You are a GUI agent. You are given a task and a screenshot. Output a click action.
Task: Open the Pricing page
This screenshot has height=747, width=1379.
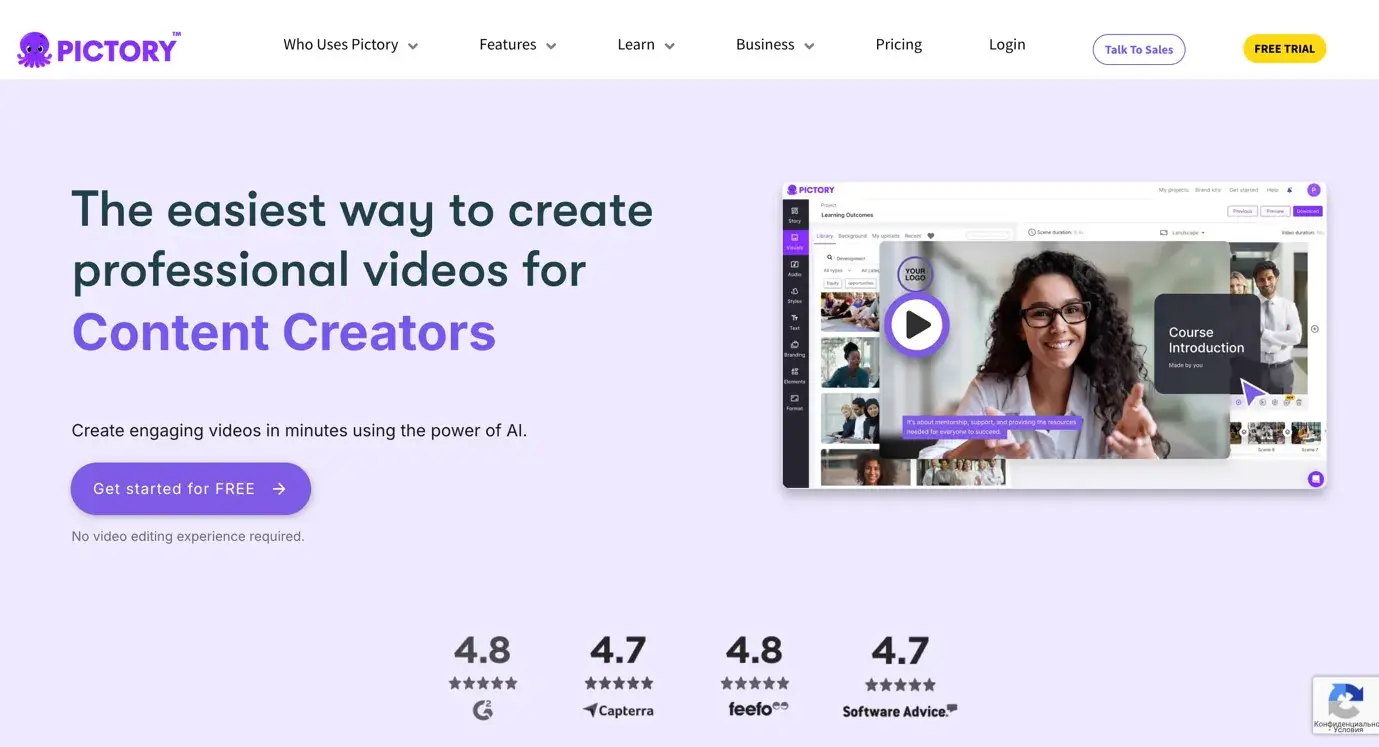pyautogui.click(x=898, y=45)
